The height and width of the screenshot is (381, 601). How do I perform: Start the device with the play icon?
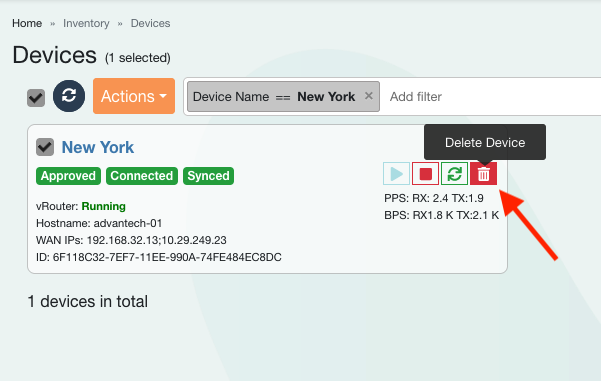coord(396,174)
